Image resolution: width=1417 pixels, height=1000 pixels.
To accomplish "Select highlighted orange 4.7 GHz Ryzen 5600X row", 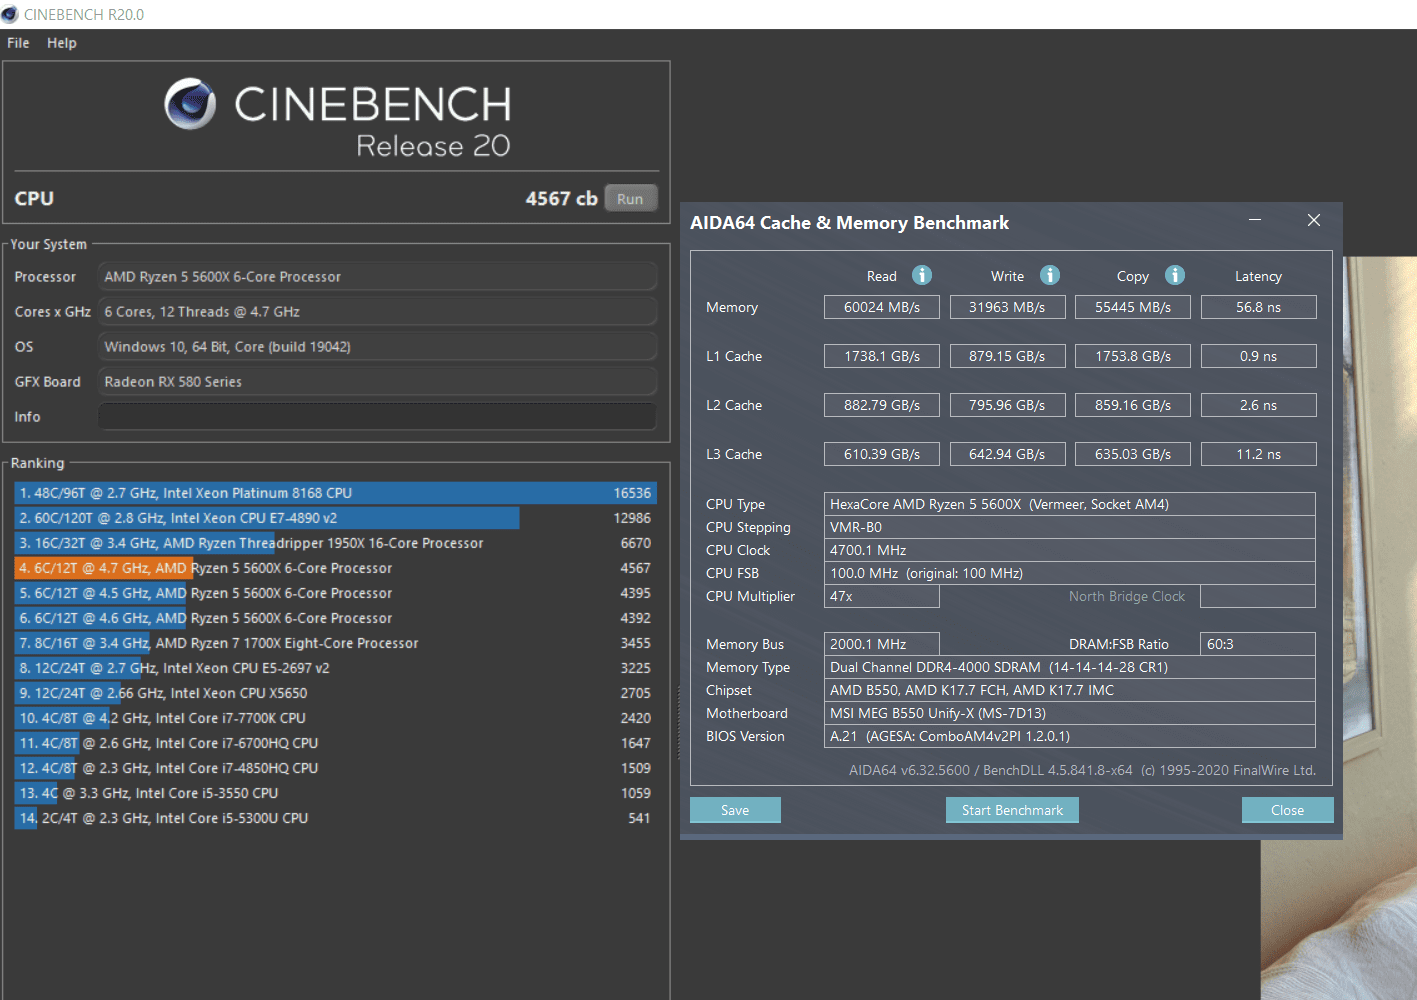I will [335, 568].
